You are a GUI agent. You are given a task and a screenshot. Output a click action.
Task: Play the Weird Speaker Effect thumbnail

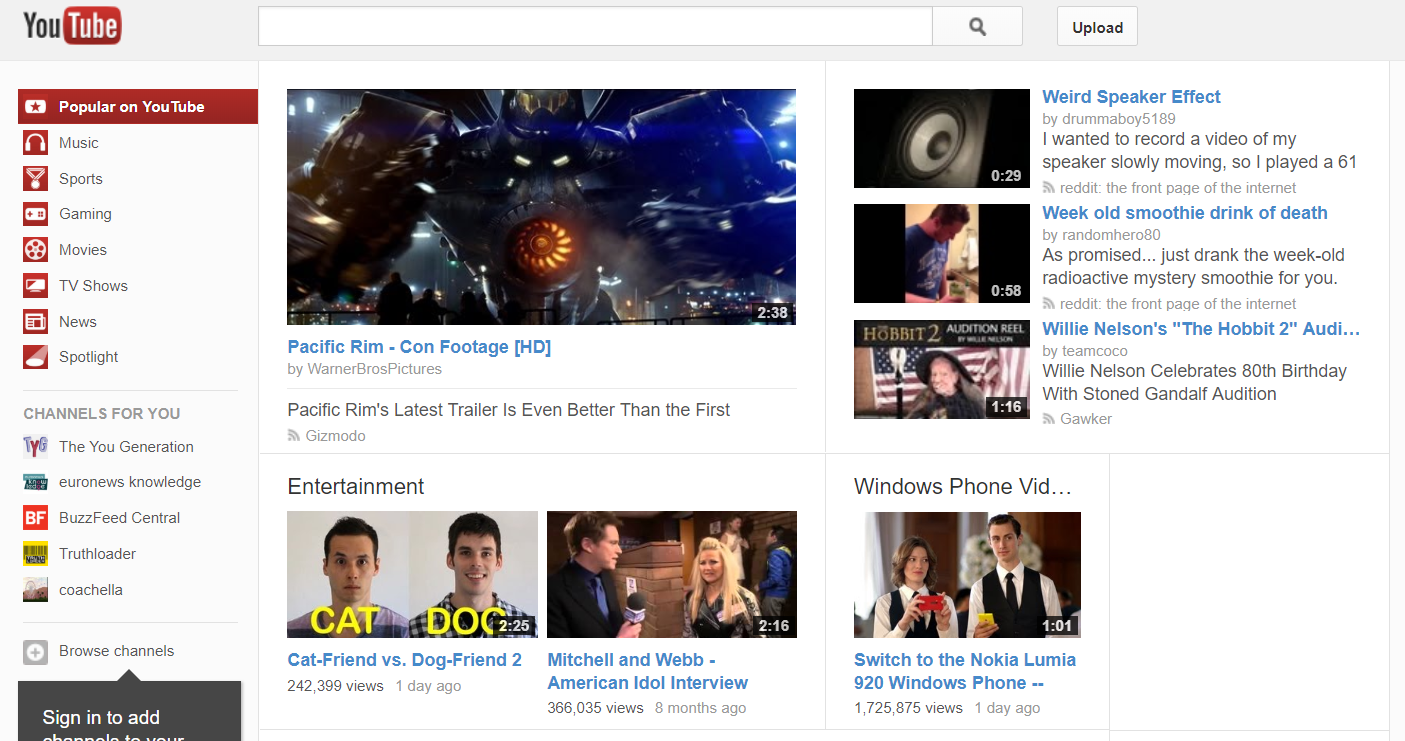[x=942, y=139]
